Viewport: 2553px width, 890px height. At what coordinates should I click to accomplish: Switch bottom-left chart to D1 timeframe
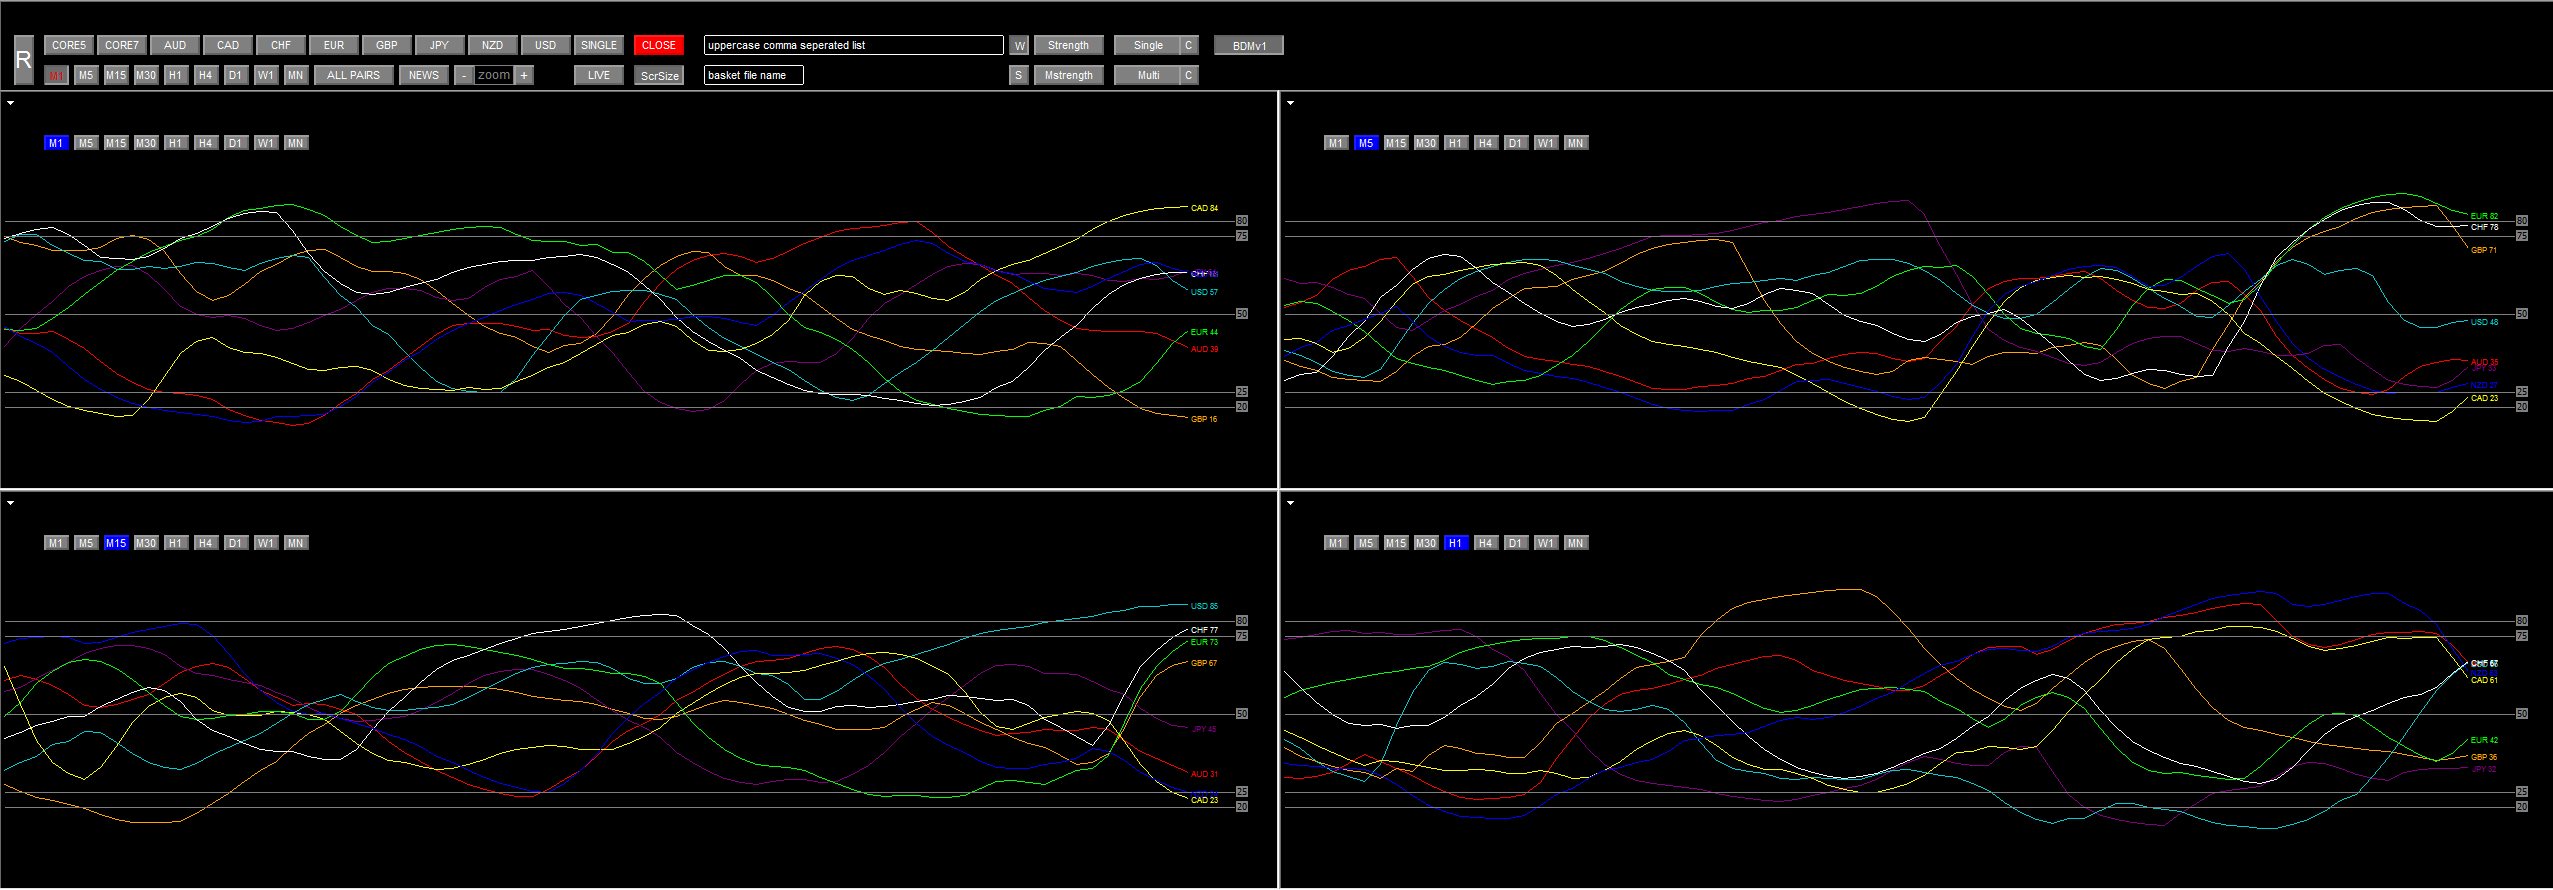click(236, 543)
